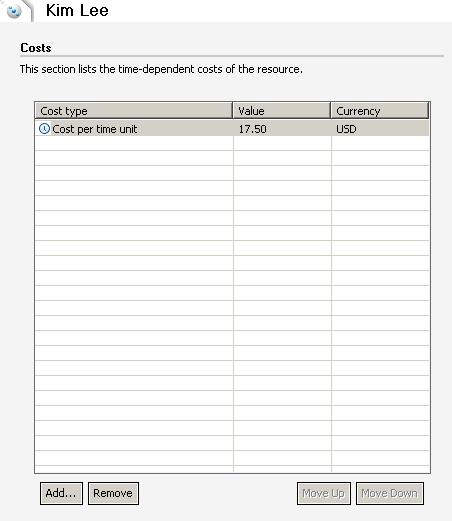Screen dimensions: 452x521
Task: Click column divider between Cost type and Value
Action: click(233, 111)
